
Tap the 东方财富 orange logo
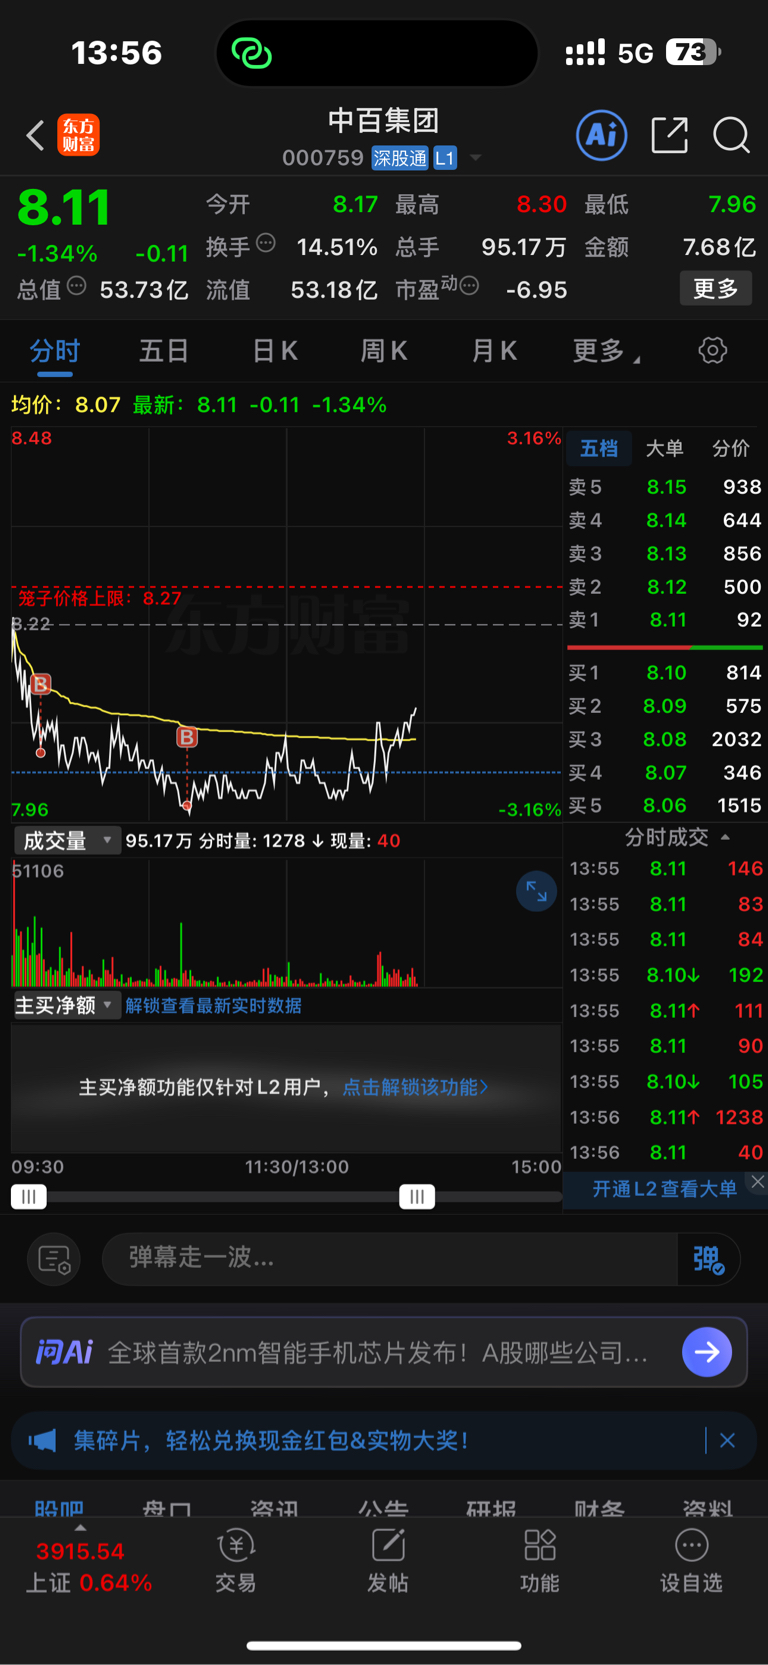(79, 135)
